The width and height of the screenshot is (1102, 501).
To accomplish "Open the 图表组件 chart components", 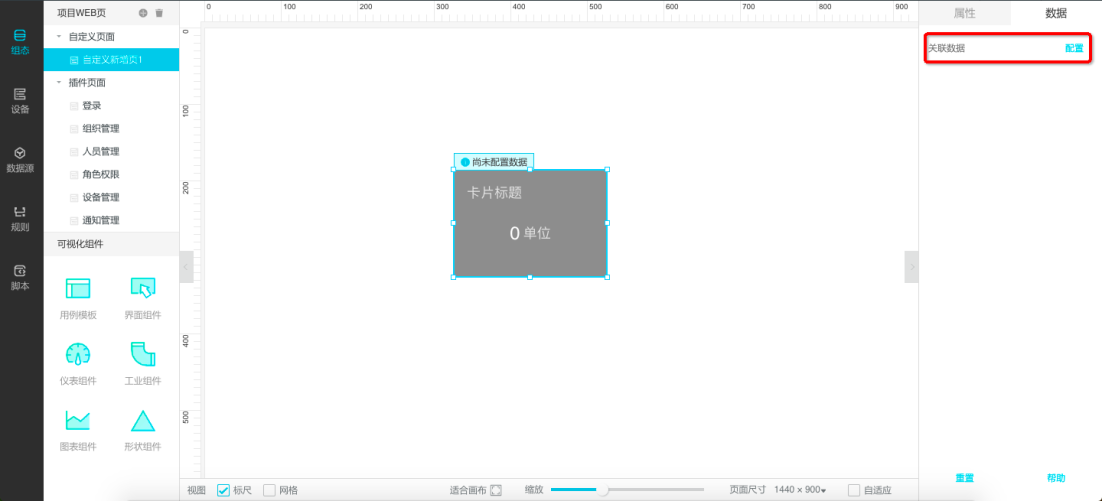I will pos(78,429).
